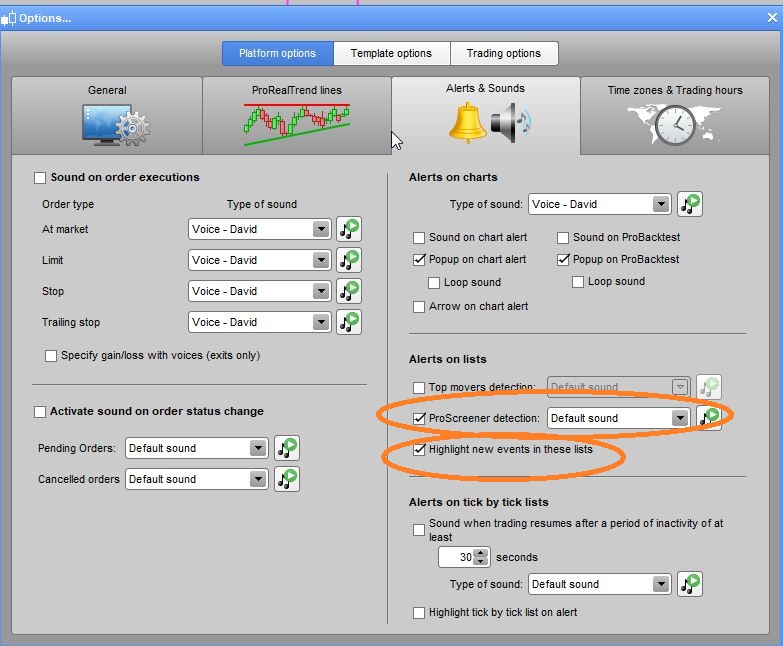Click the Order type column label
783x646 pixels.
click(68, 204)
